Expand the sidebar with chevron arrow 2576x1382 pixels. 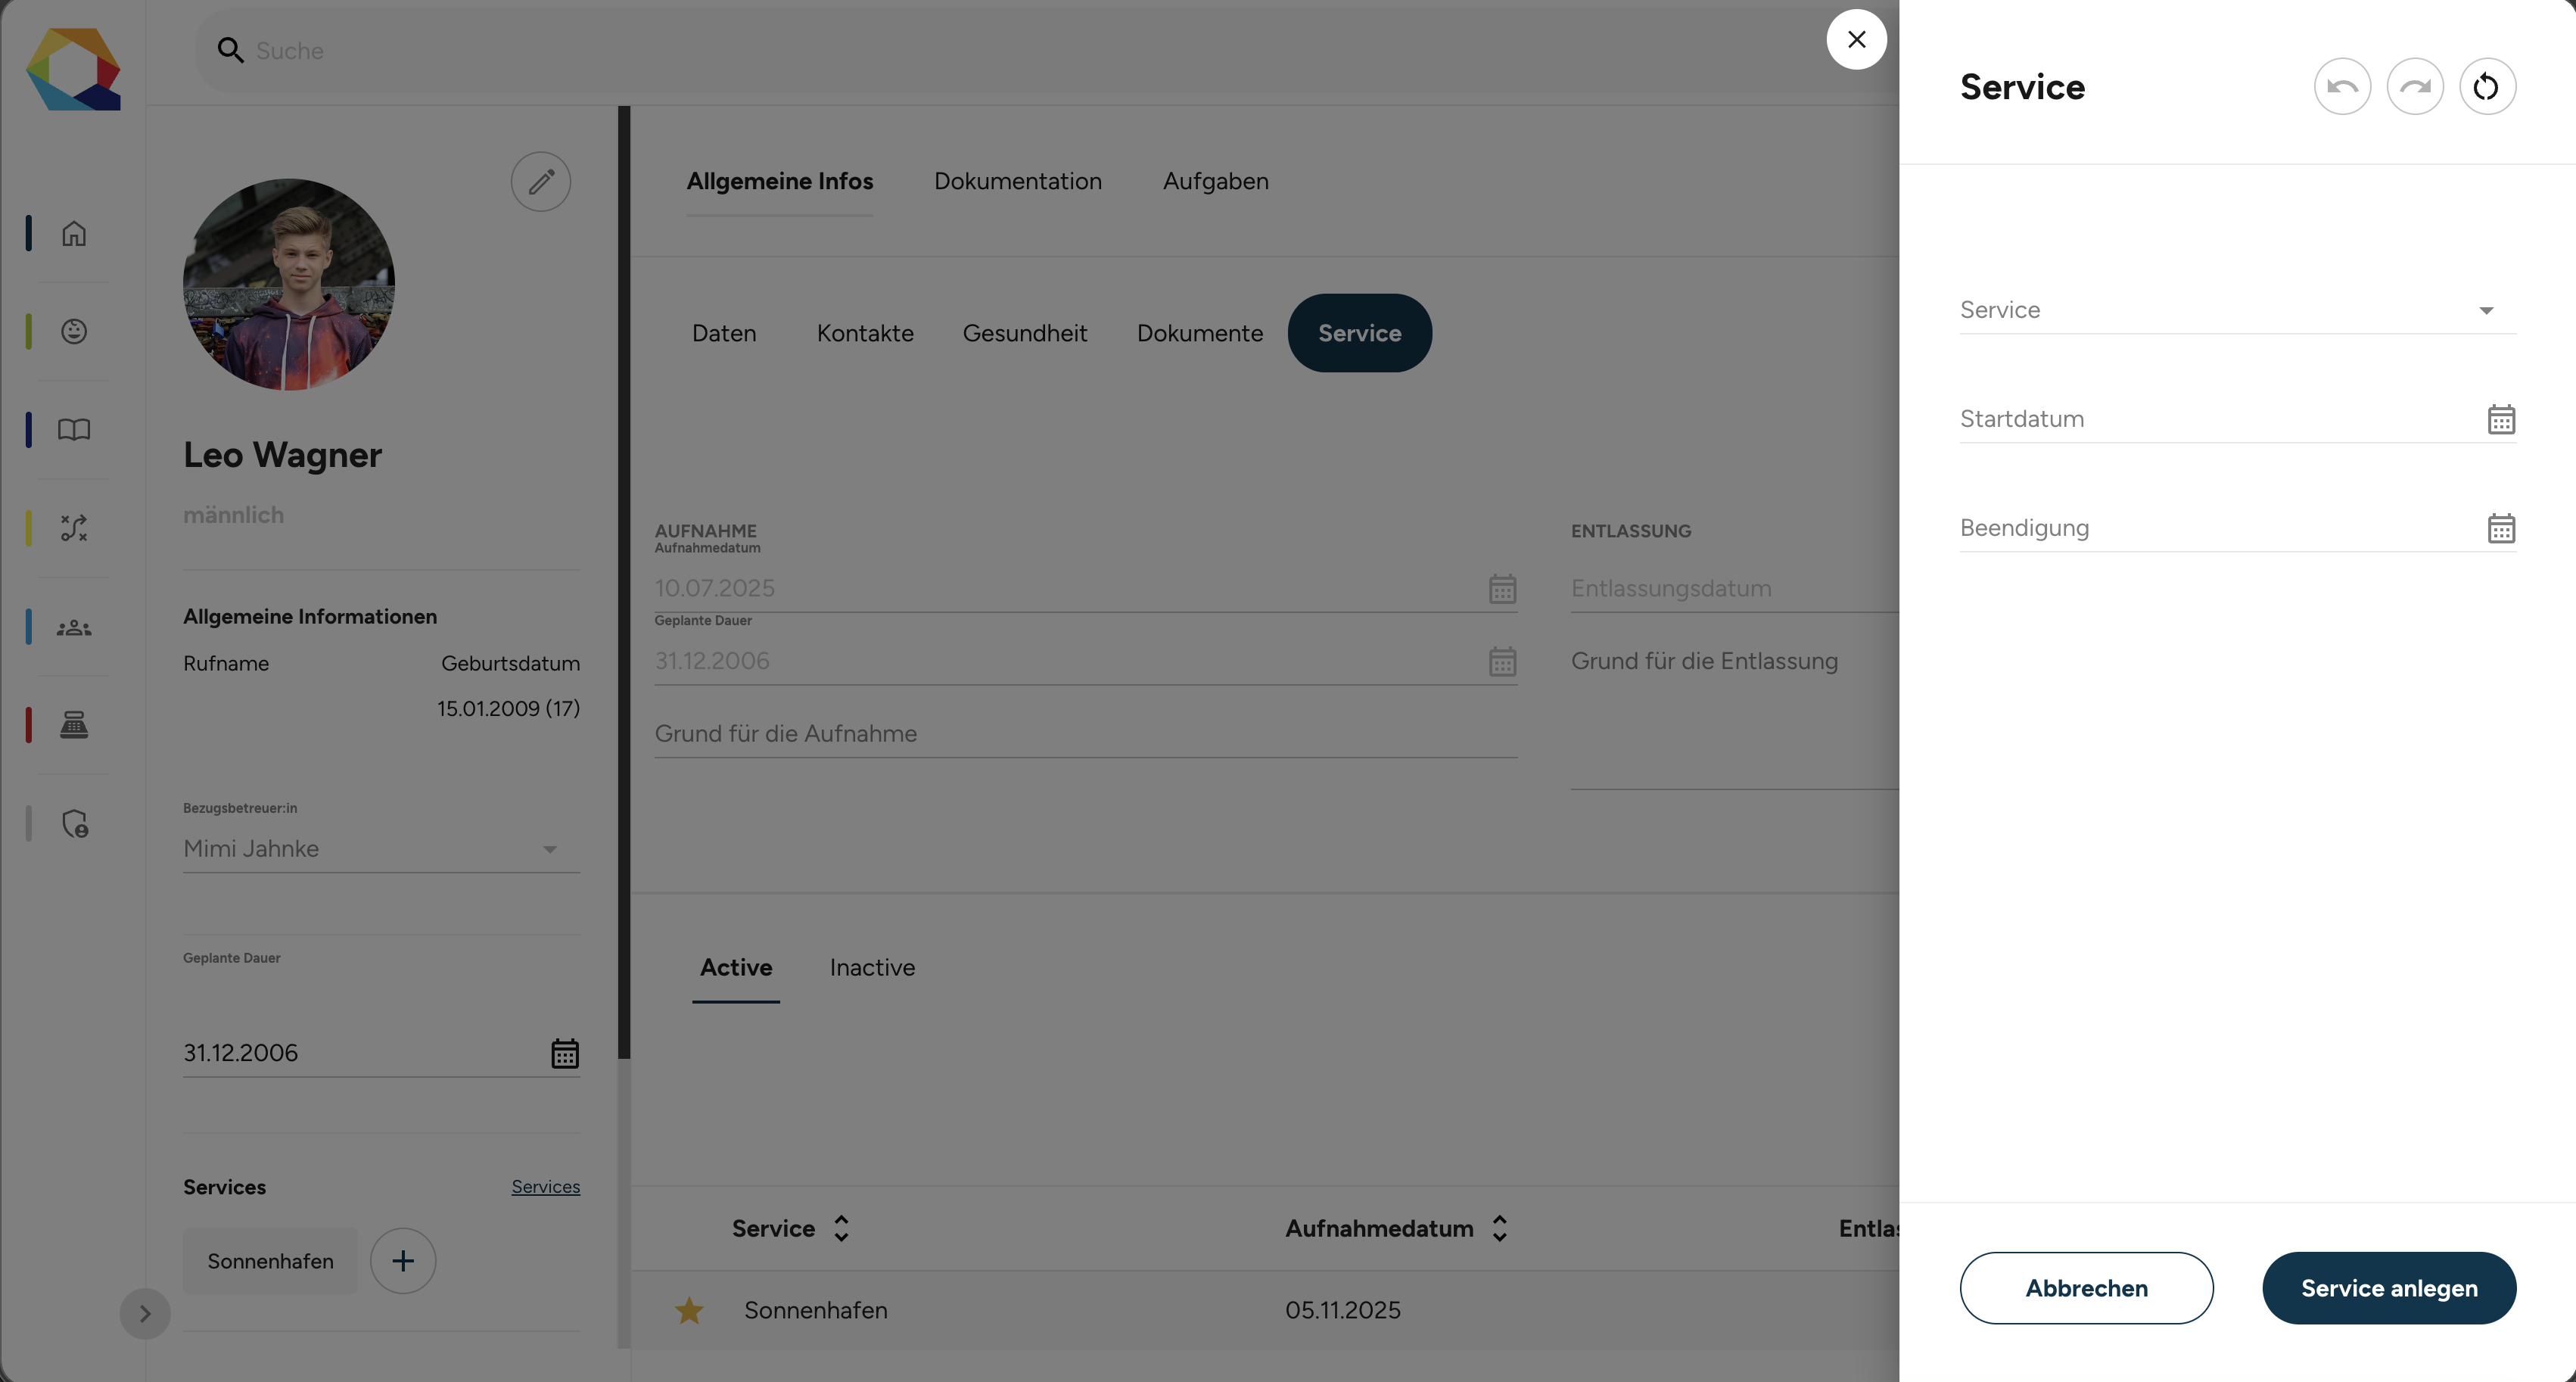click(145, 1313)
